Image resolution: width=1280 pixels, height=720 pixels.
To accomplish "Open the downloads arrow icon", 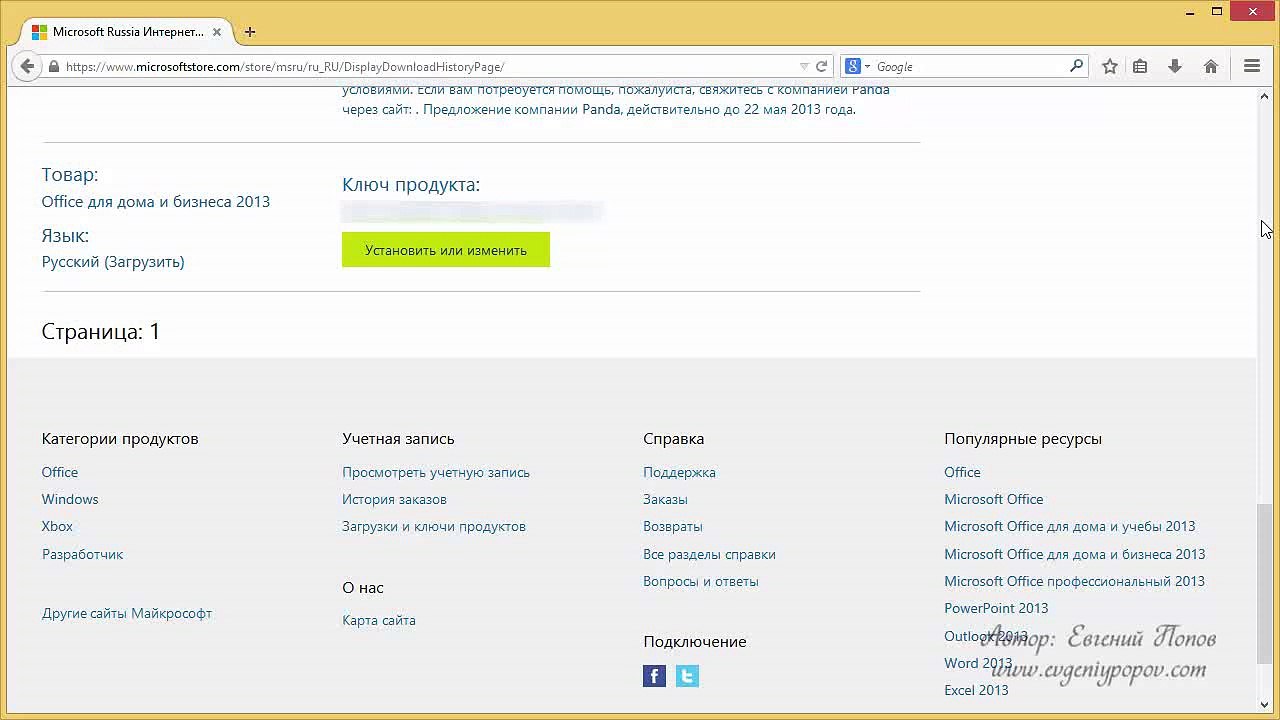I will [1175, 66].
